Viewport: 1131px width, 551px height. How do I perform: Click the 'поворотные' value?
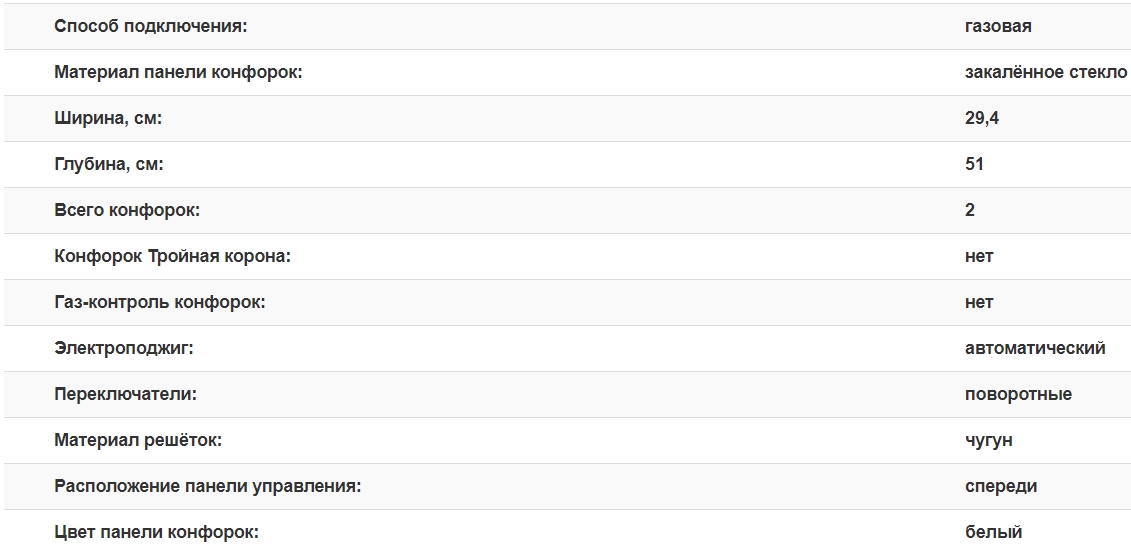point(1018,395)
